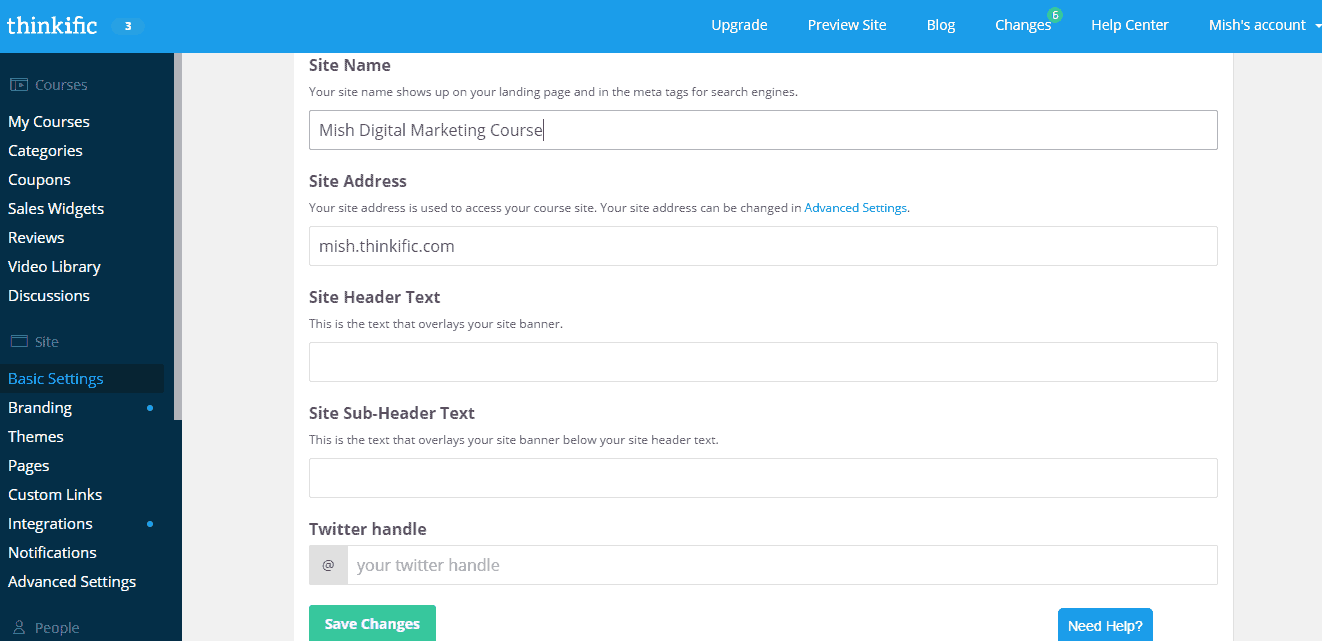The height and width of the screenshot is (641, 1322).
Task: Click the thinkific logo
Action: click(x=52, y=25)
